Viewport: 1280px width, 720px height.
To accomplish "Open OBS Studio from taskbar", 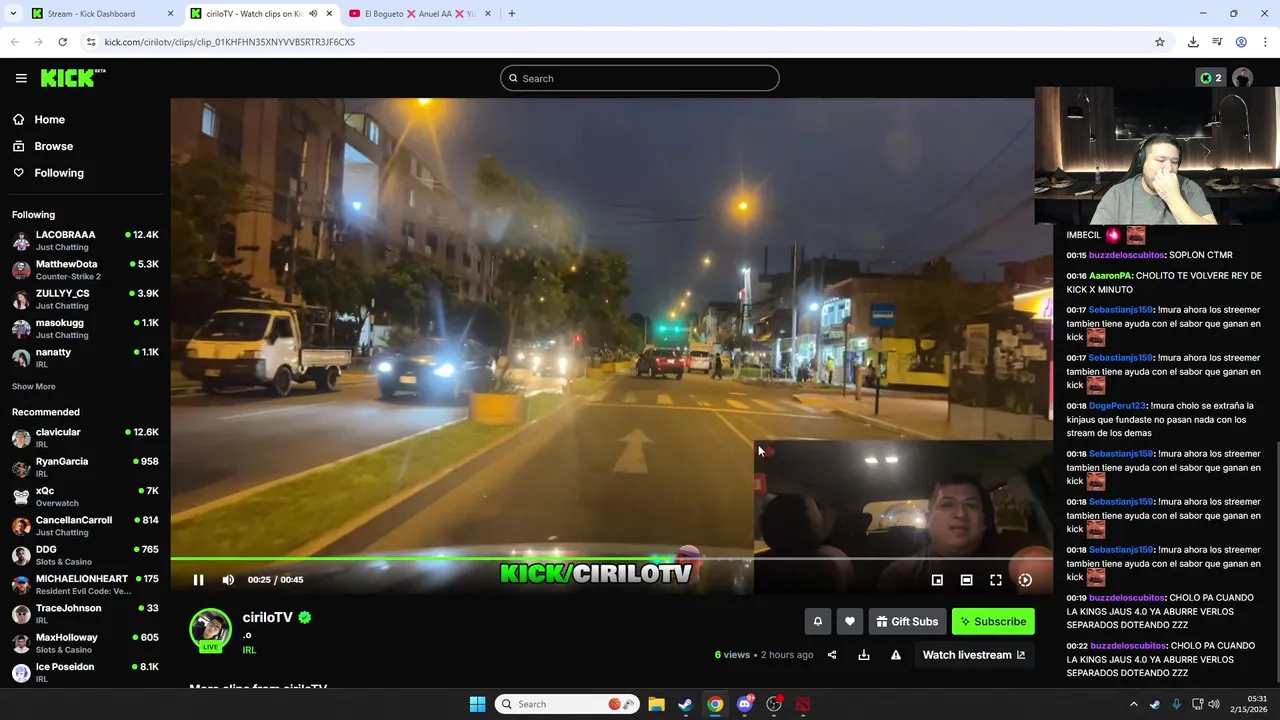I will tap(774, 704).
